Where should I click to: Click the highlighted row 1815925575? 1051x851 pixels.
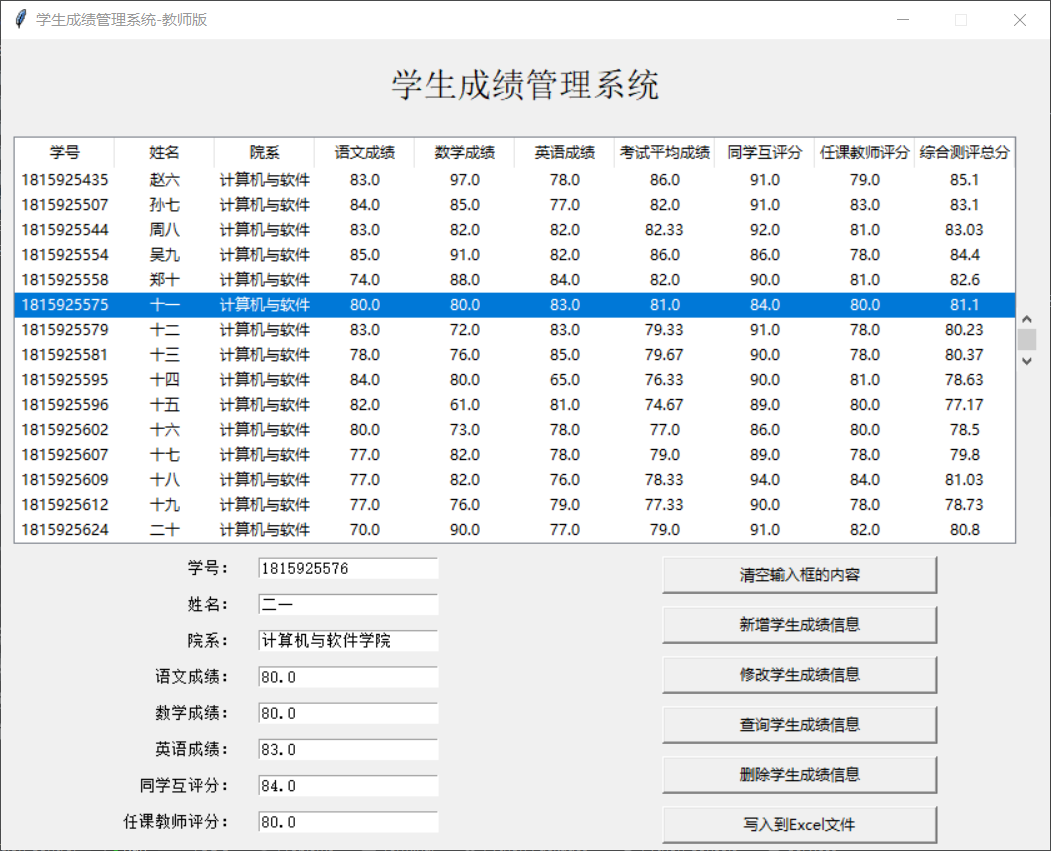pyautogui.click(x=515, y=305)
